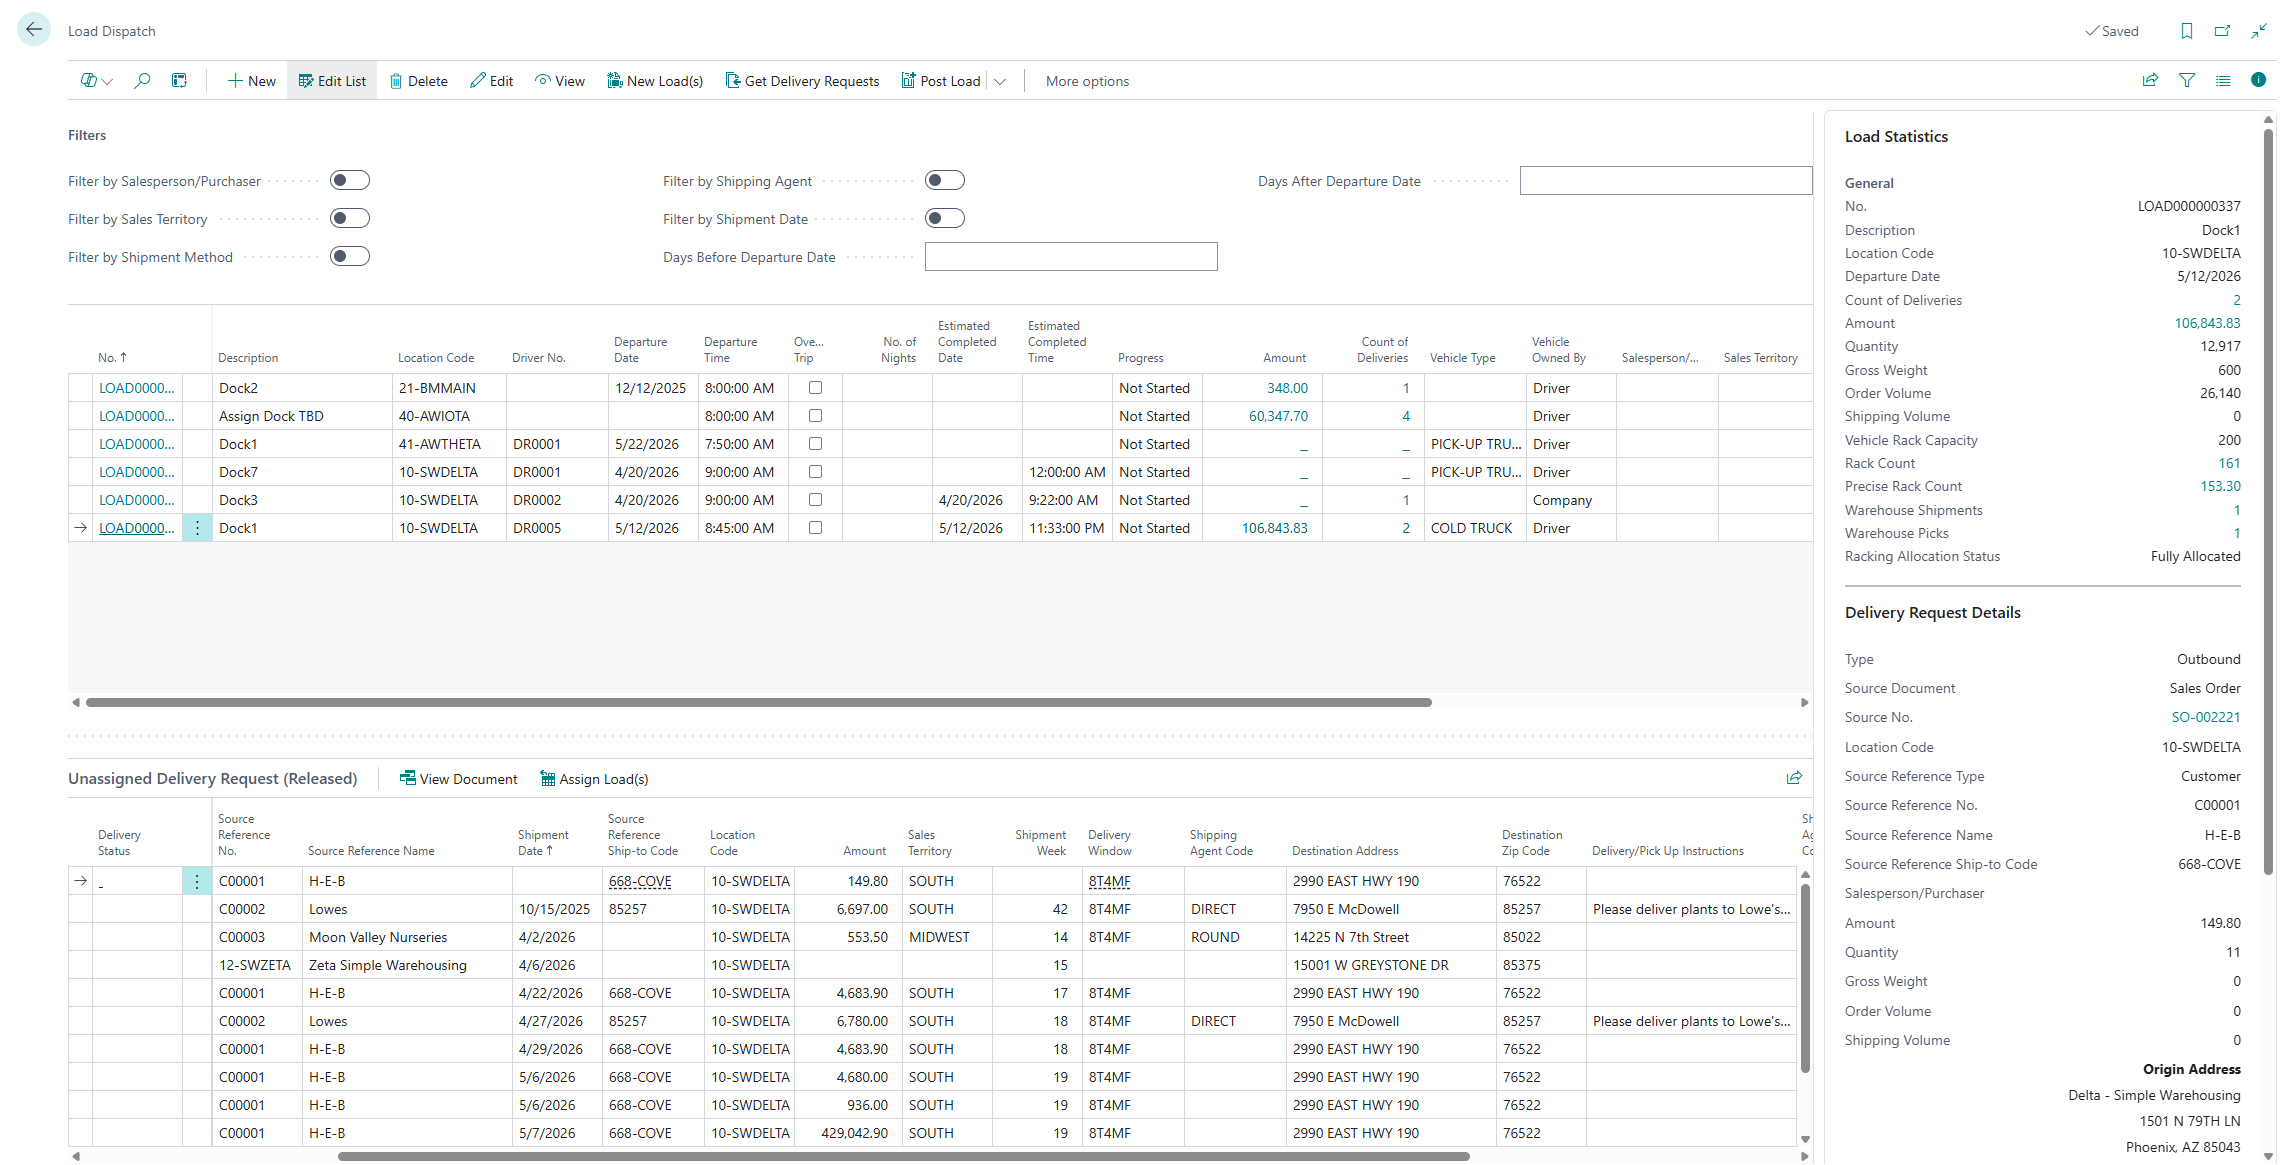This screenshot has height=1165, width=2286.
Task: Open More options menu
Action: pyautogui.click(x=1087, y=81)
